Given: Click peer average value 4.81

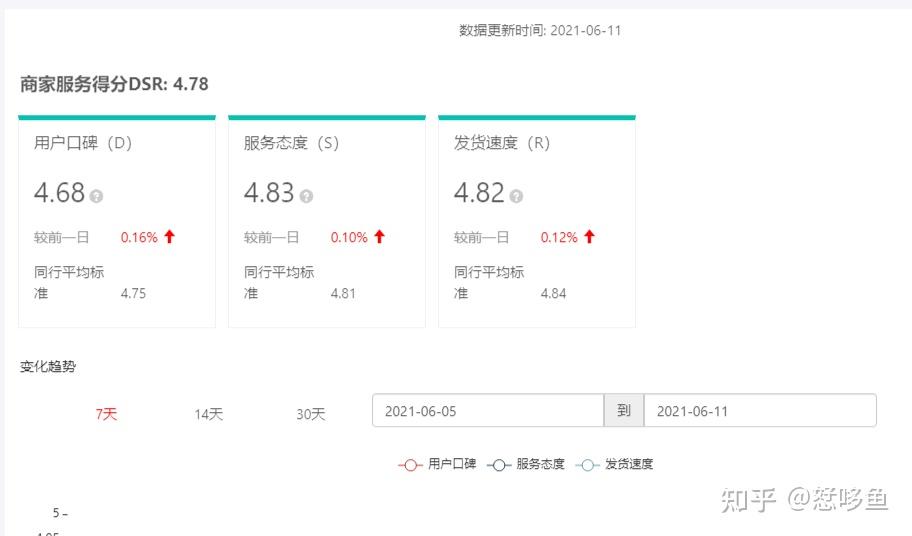Looking at the screenshot, I should (x=343, y=294).
